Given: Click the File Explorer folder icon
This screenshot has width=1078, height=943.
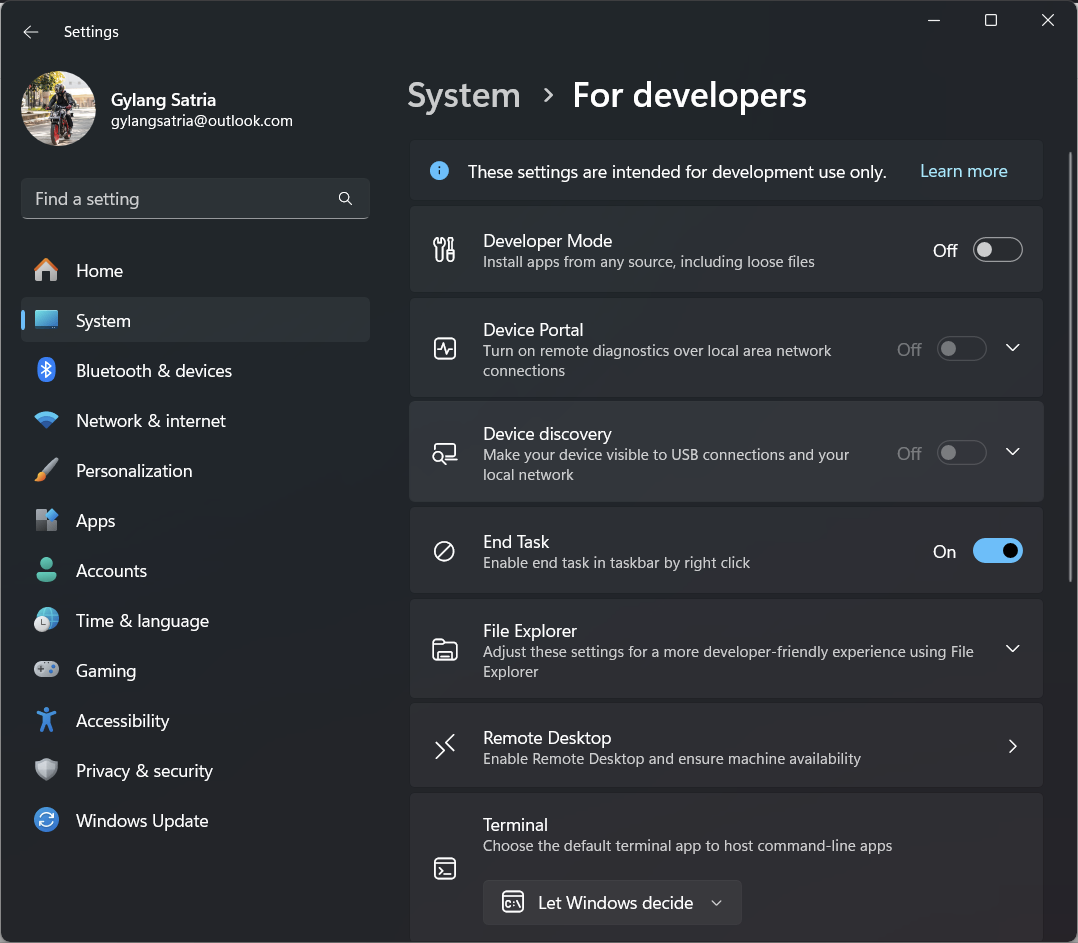Looking at the screenshot, I should click(445, 650).
